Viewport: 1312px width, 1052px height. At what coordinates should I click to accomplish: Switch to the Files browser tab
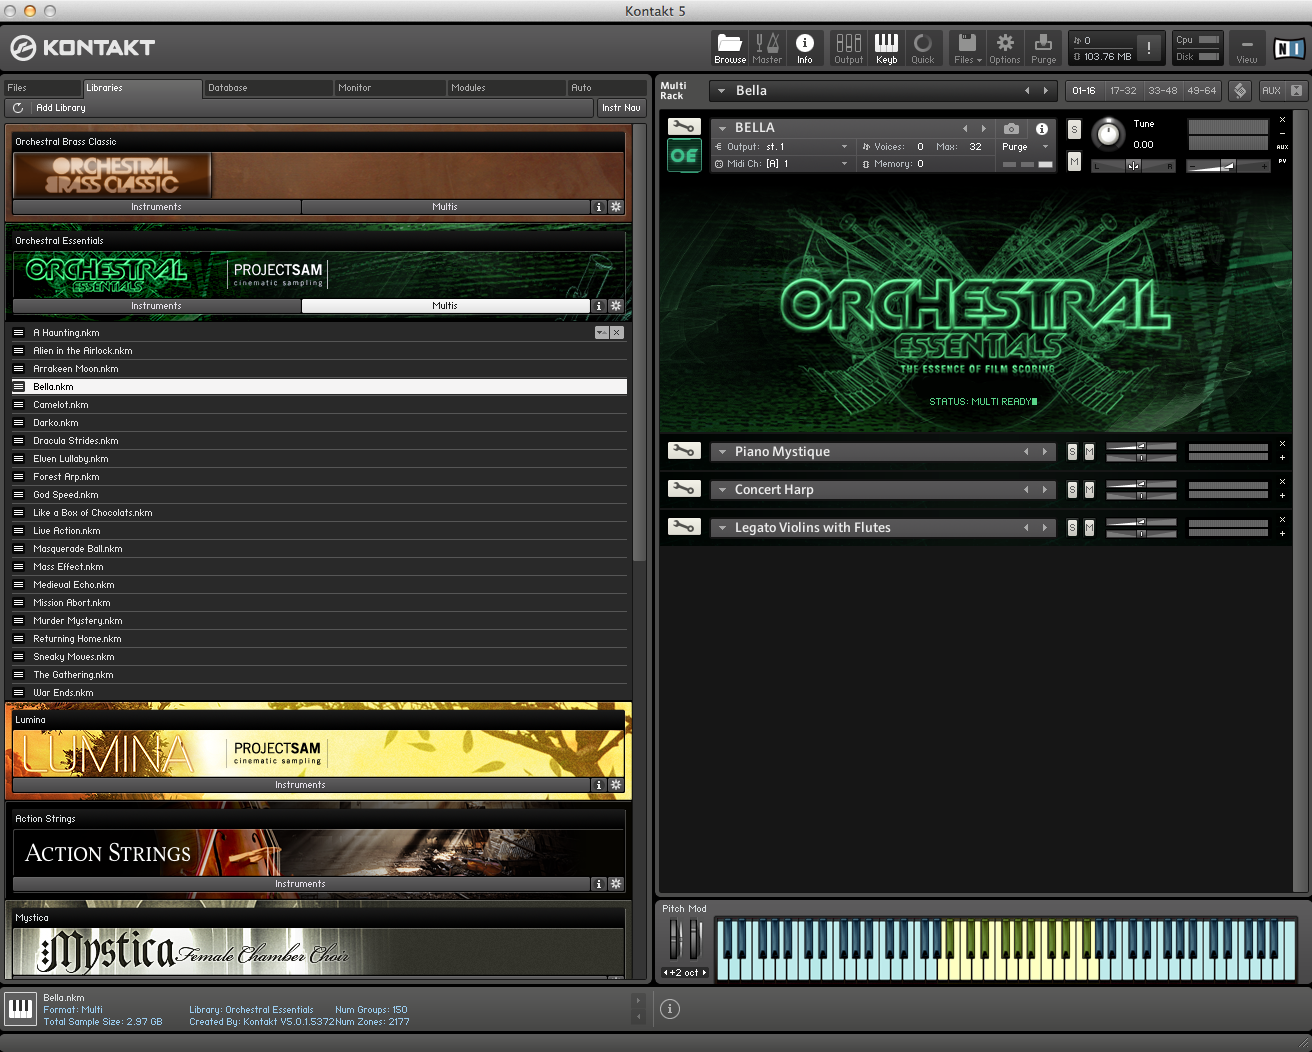(42, 88)
